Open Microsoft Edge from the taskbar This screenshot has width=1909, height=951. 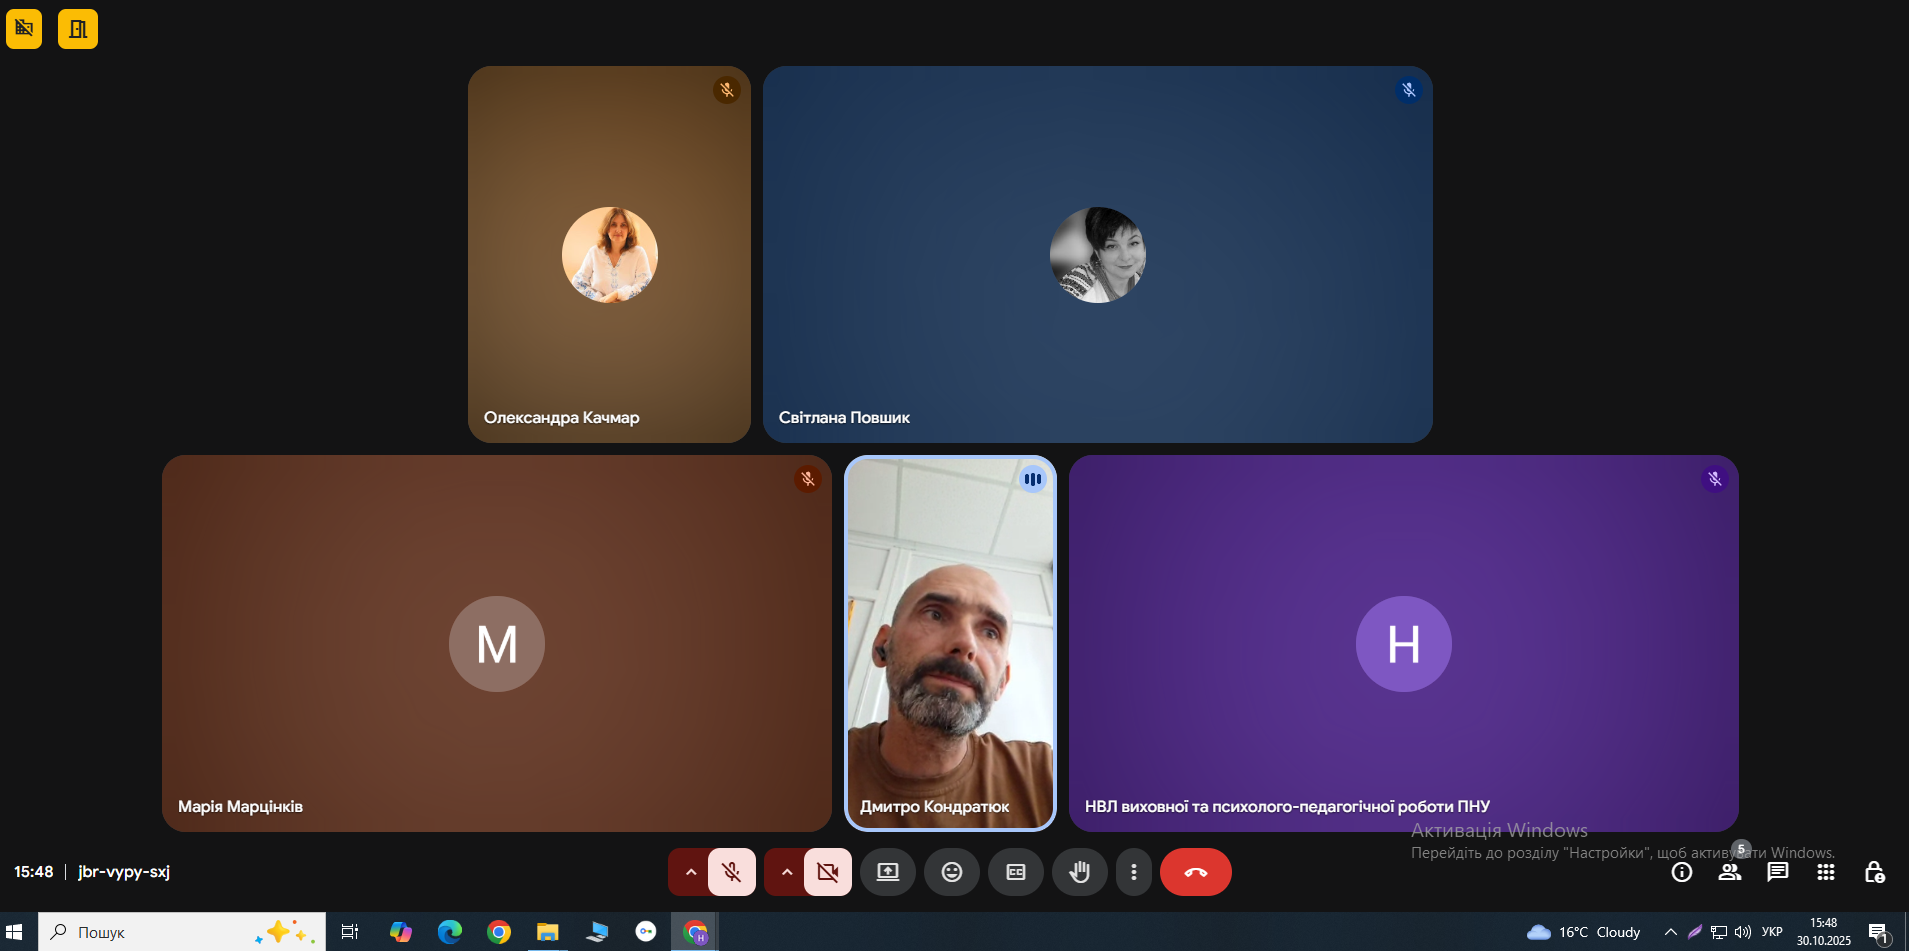tap(450, 932)
